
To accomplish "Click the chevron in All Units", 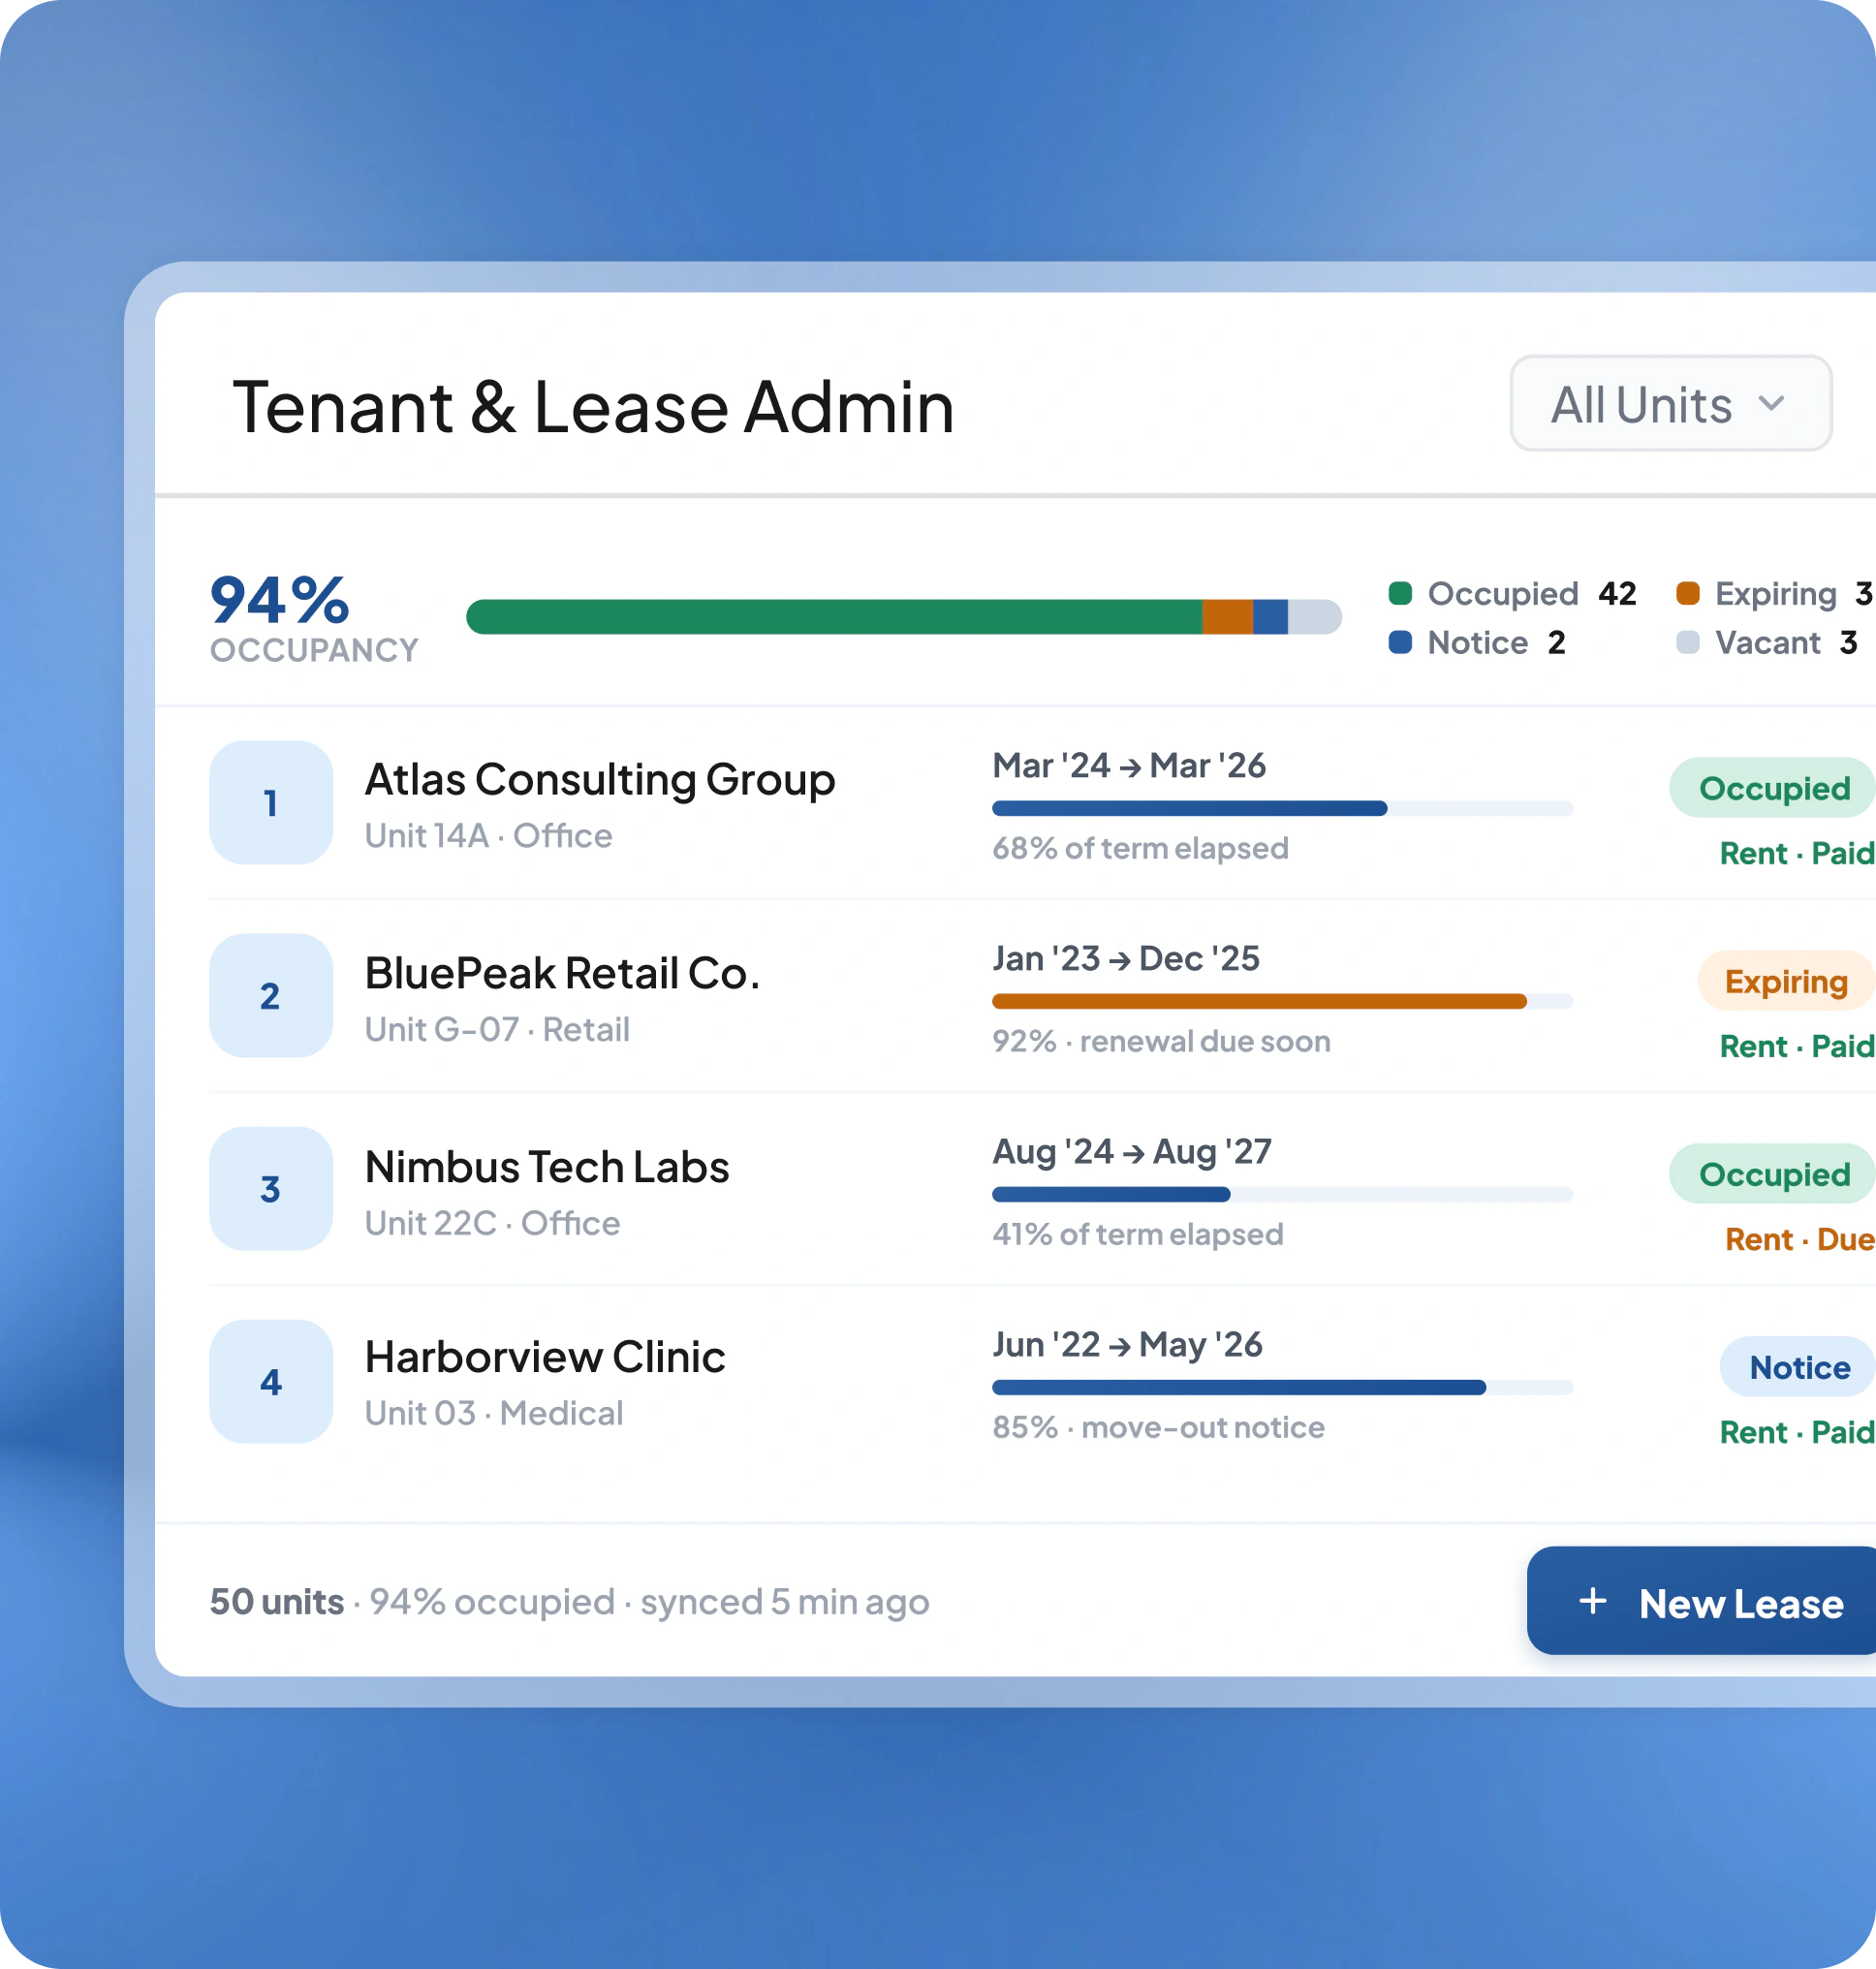I will pyautogui.click(x=1771, y=403).
